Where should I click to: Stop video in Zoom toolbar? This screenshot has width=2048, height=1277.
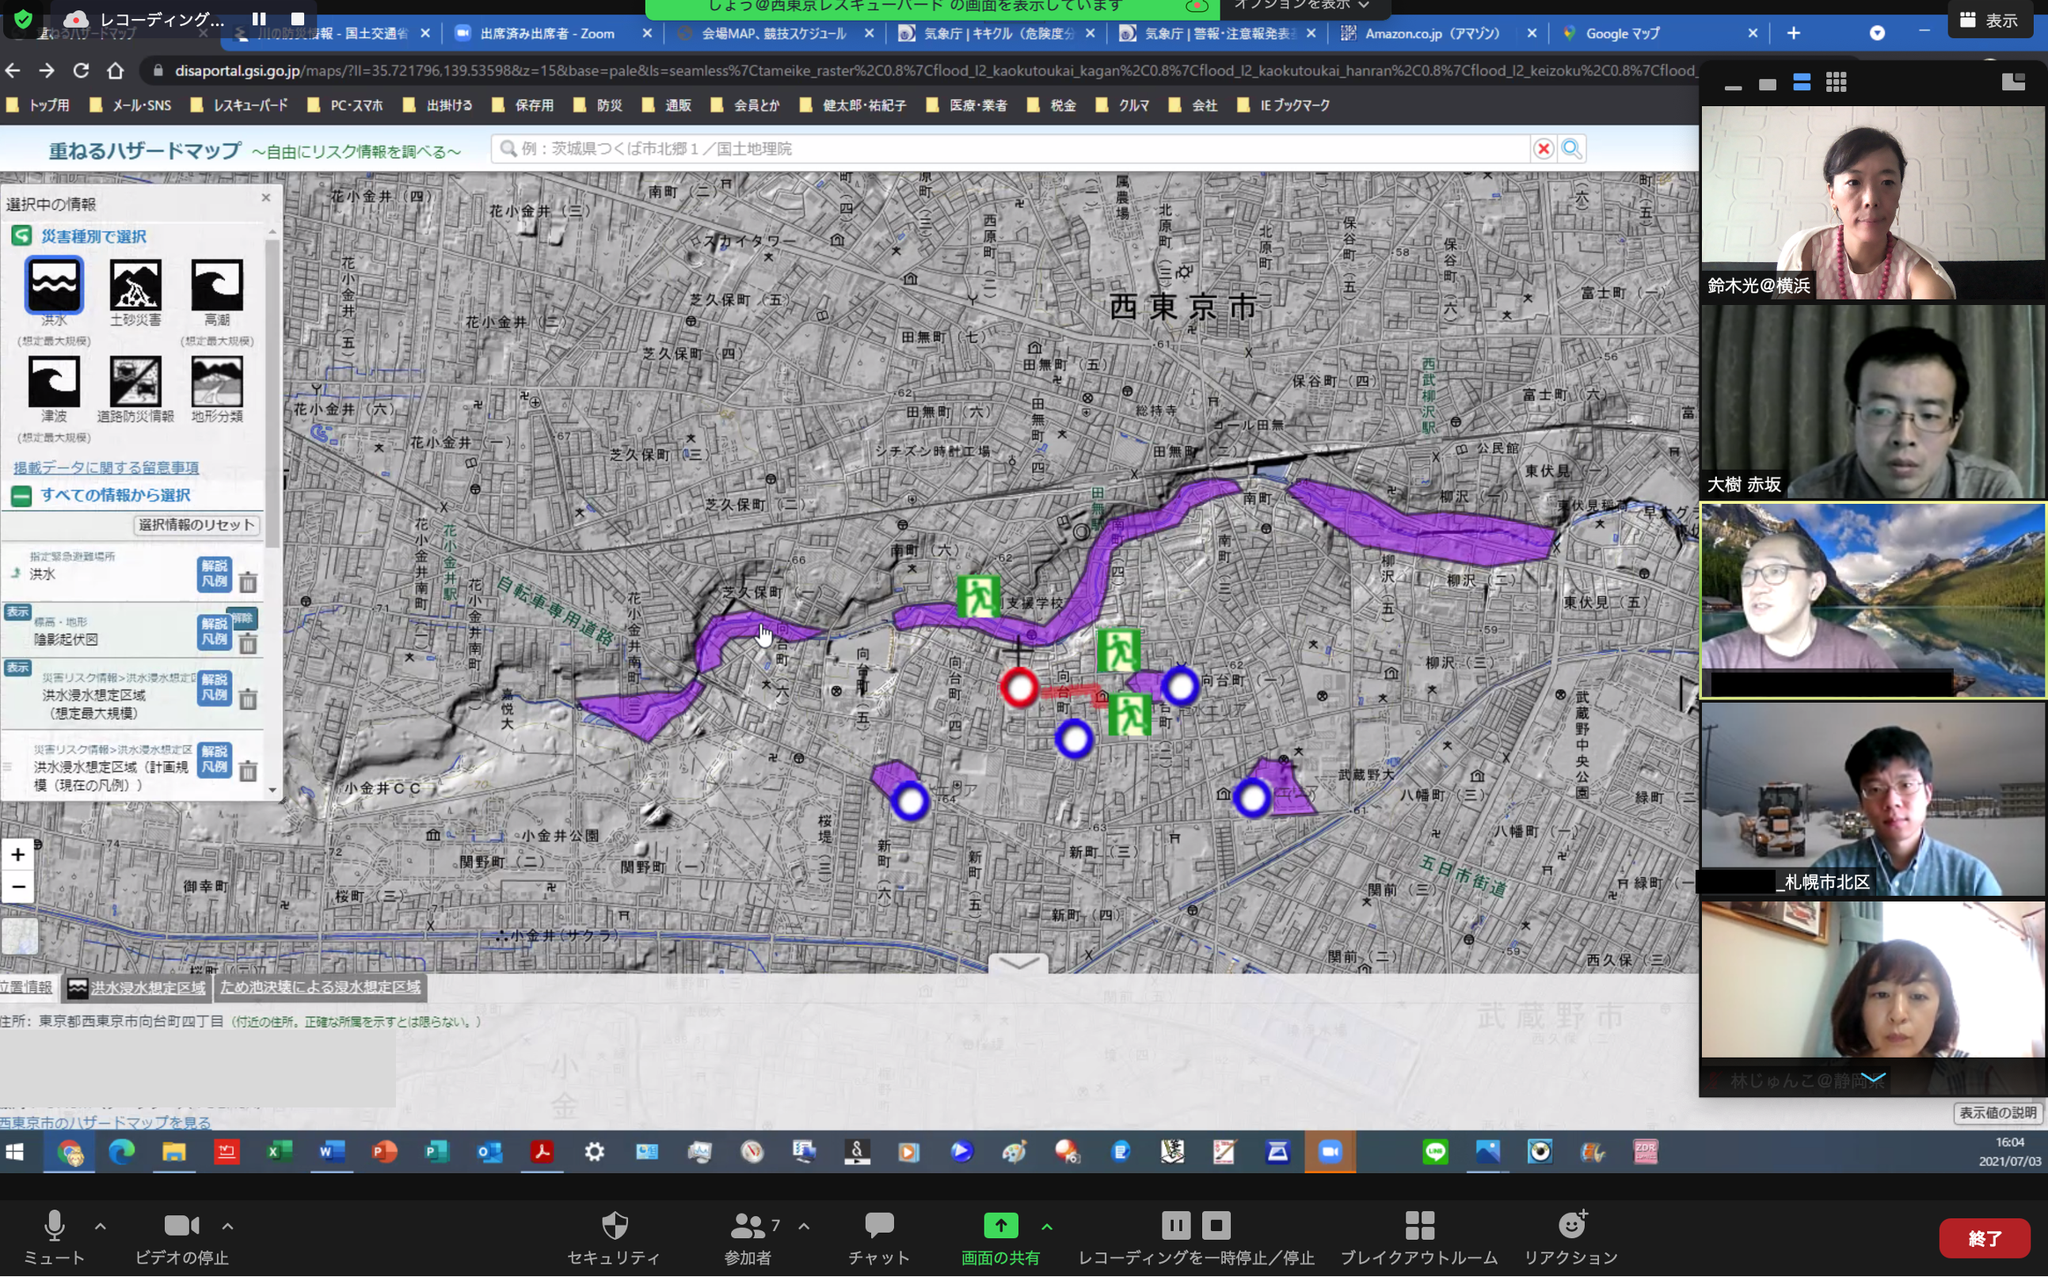click(x=181, y=1238)
